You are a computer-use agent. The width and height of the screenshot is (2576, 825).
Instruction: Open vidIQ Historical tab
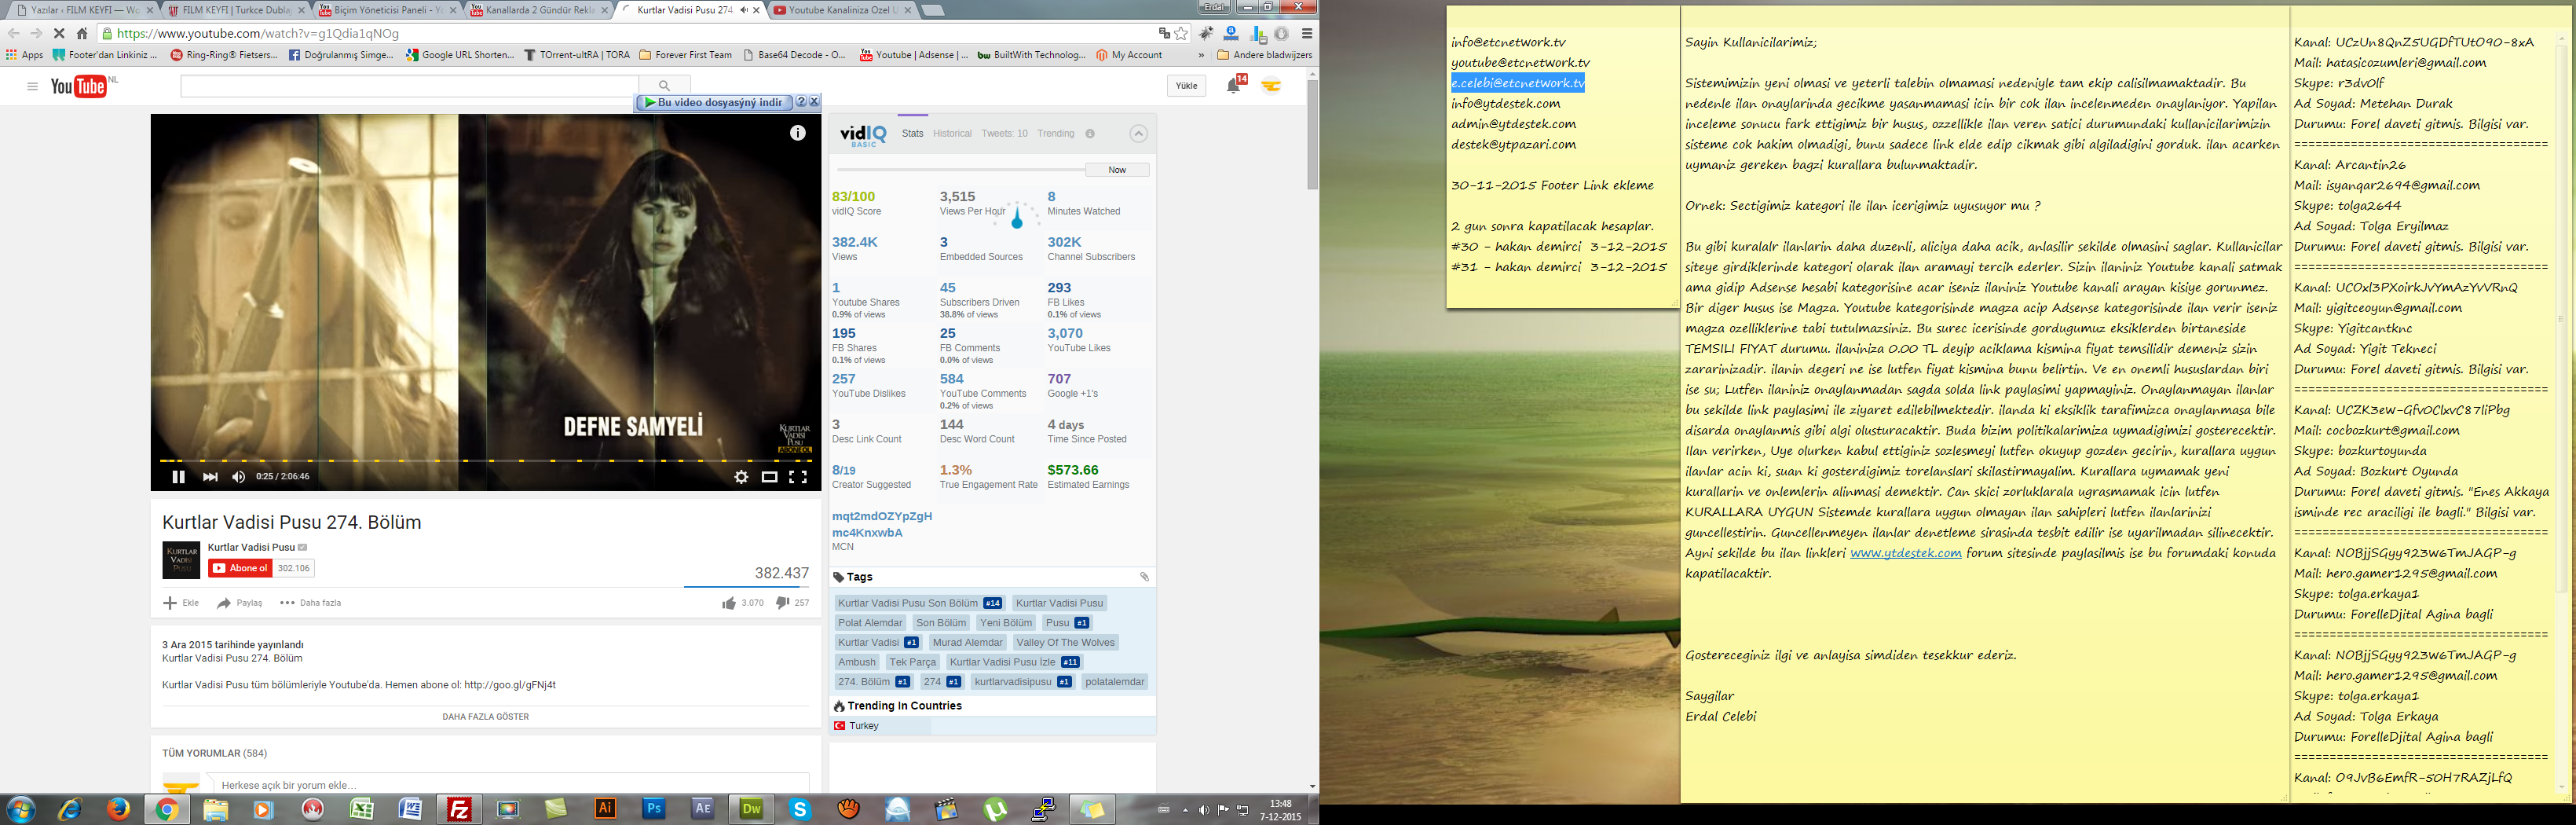tap(952, 133)
